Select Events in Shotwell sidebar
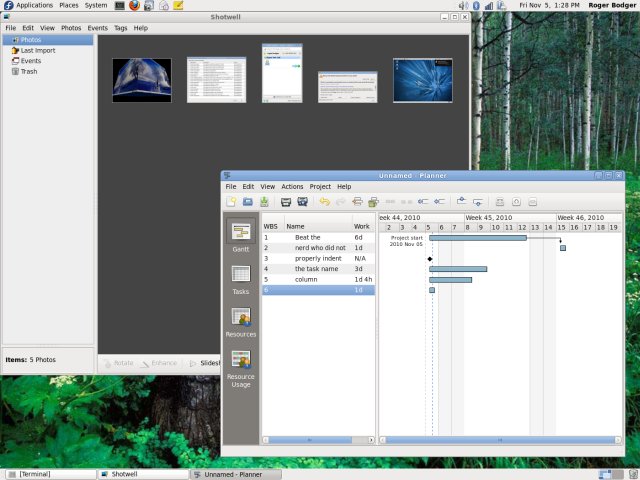 point(31,61)
